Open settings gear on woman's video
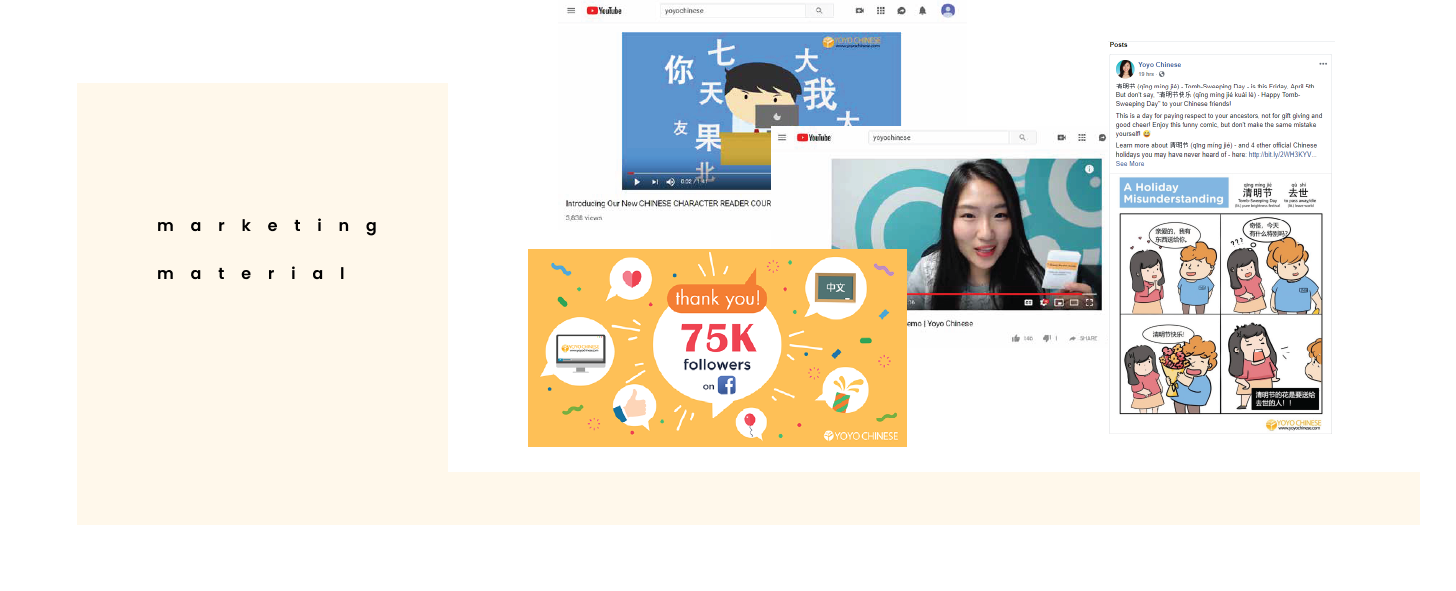The image size is (1456, 591). [1044, 302]
